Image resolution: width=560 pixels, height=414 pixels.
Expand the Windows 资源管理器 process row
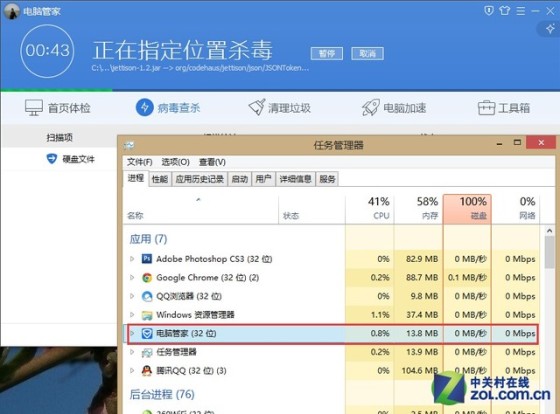(x=132, y=314)
